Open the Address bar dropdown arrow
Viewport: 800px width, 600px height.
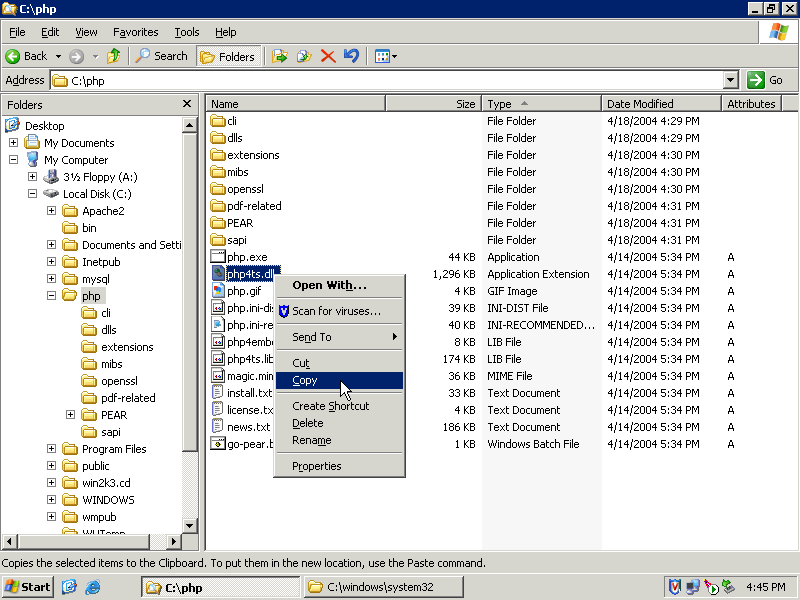tap(730, 80)
